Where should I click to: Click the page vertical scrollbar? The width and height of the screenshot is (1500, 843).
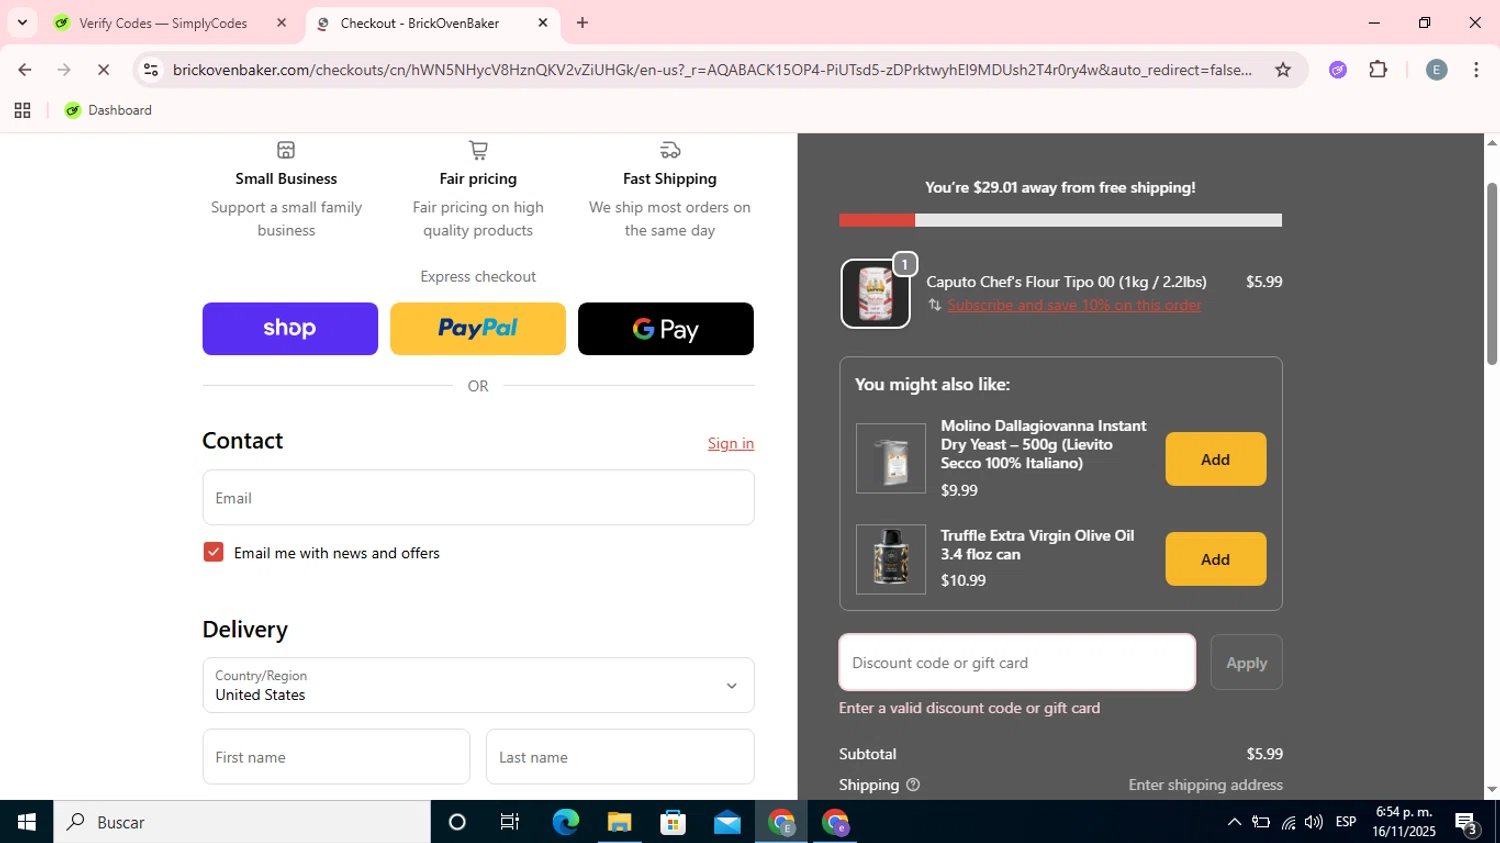tap(1492, 273)
